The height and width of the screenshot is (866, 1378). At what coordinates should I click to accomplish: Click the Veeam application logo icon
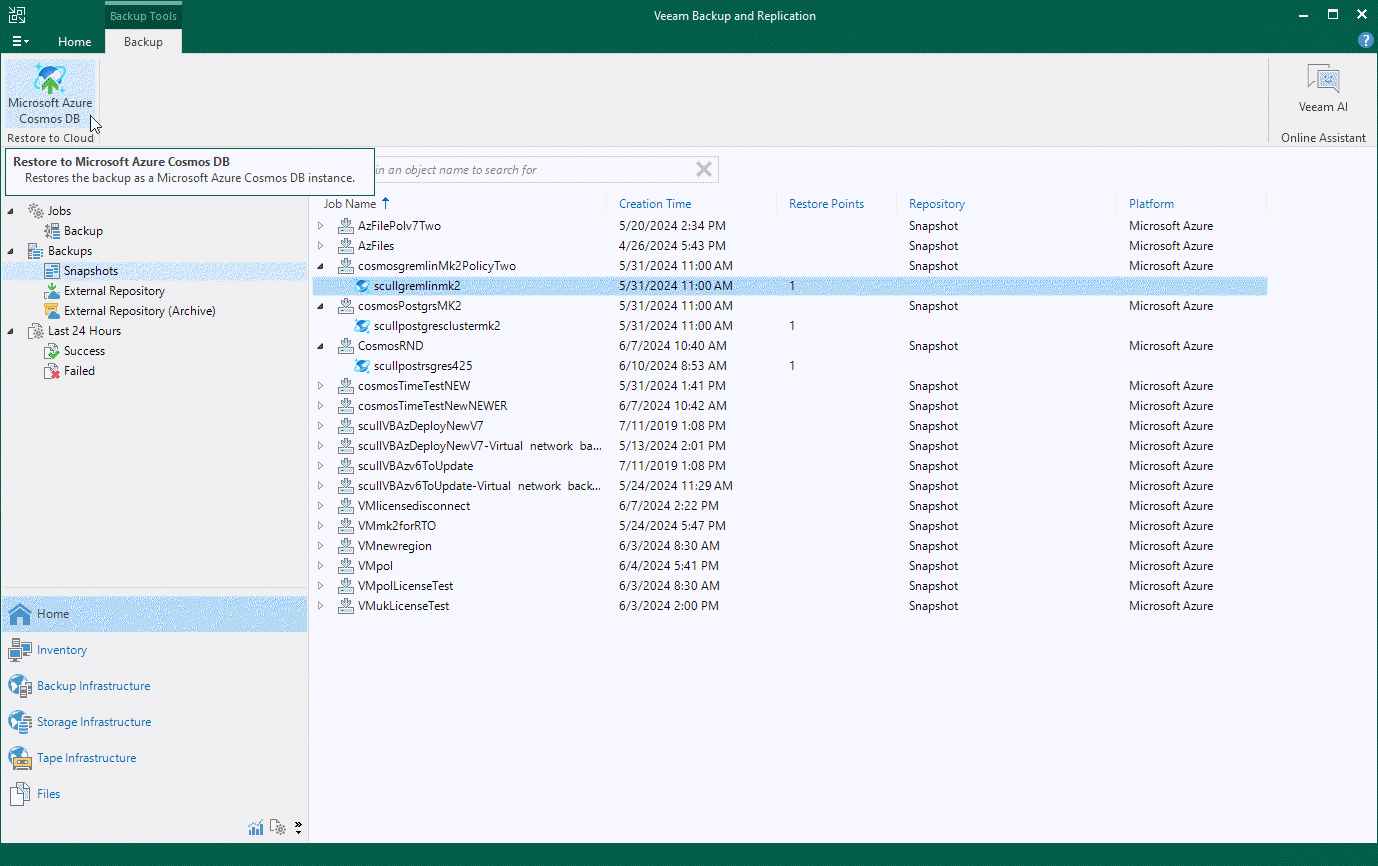pos(17,15)
